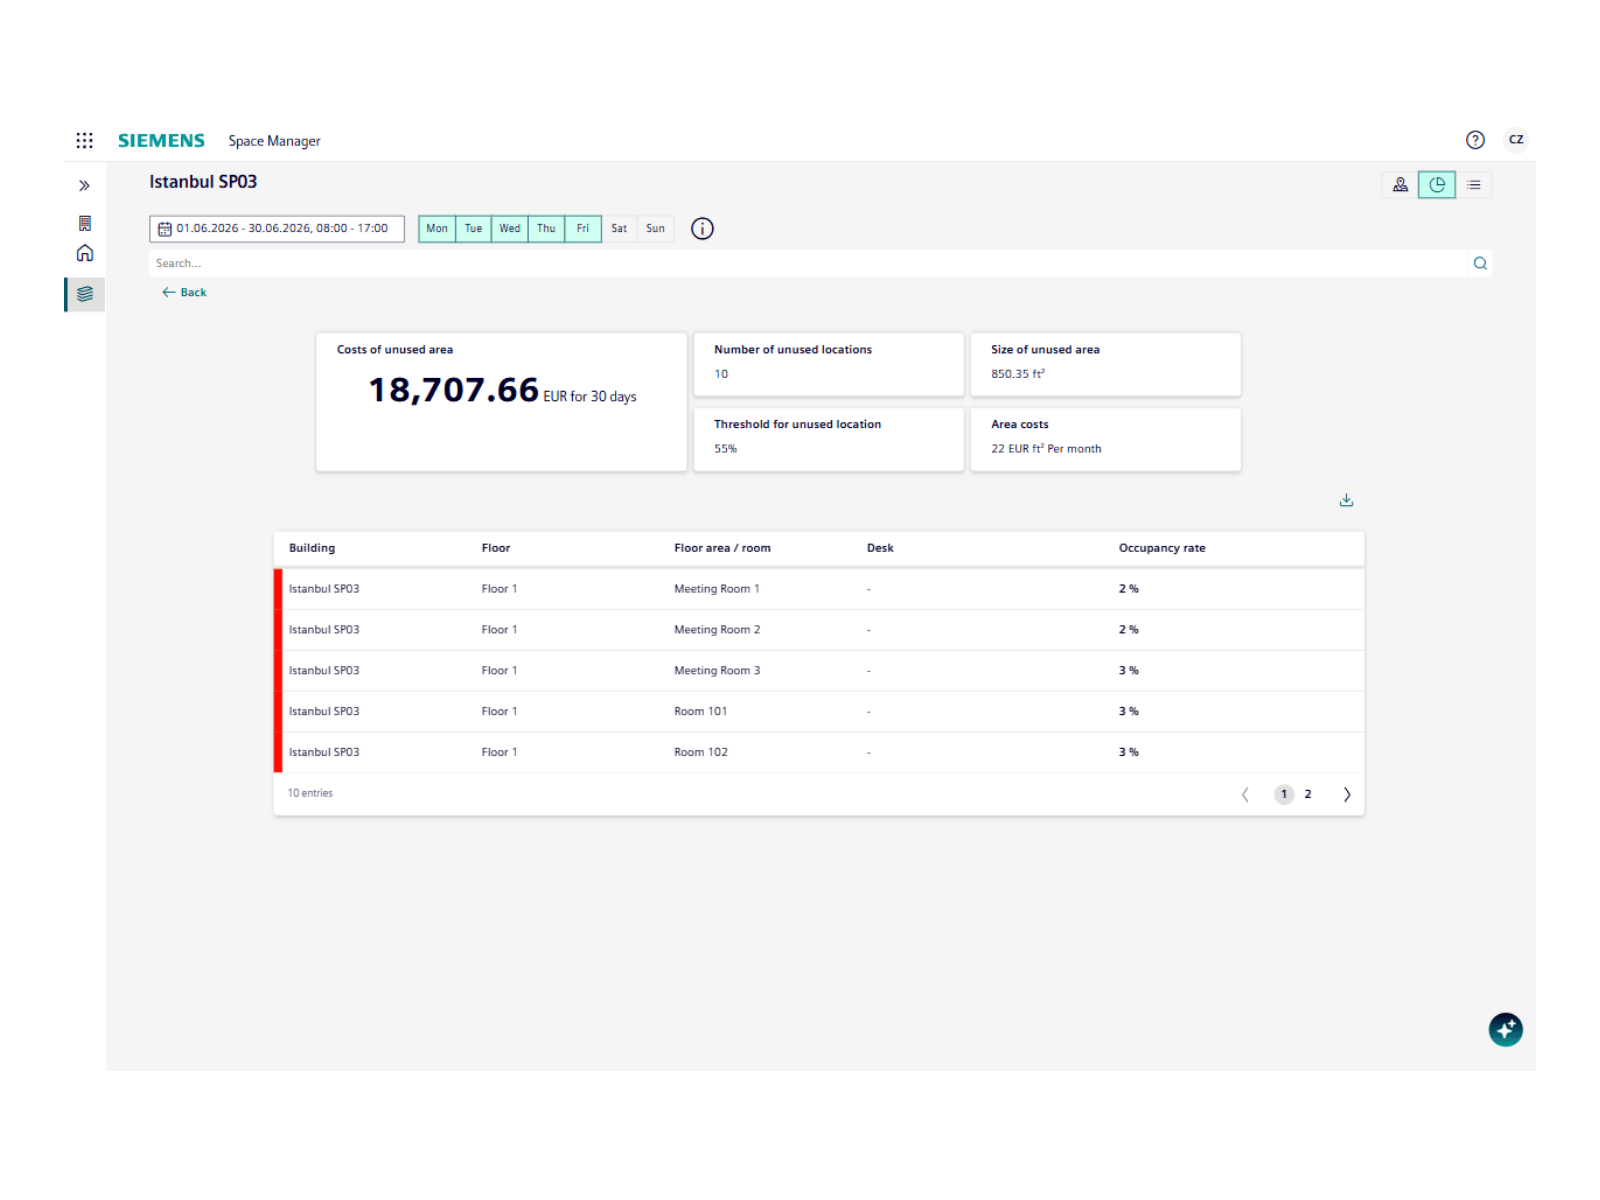
Task: Switch to the list view icon
Action: [x=1474, y=185]
